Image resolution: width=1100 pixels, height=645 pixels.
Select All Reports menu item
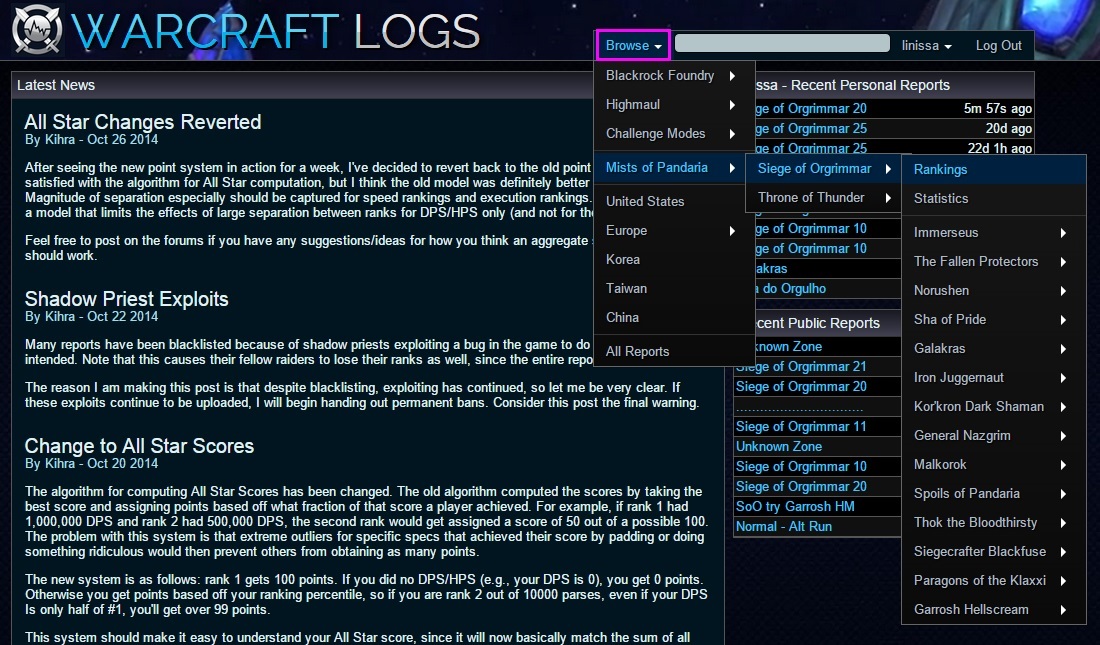coord(637,351)
